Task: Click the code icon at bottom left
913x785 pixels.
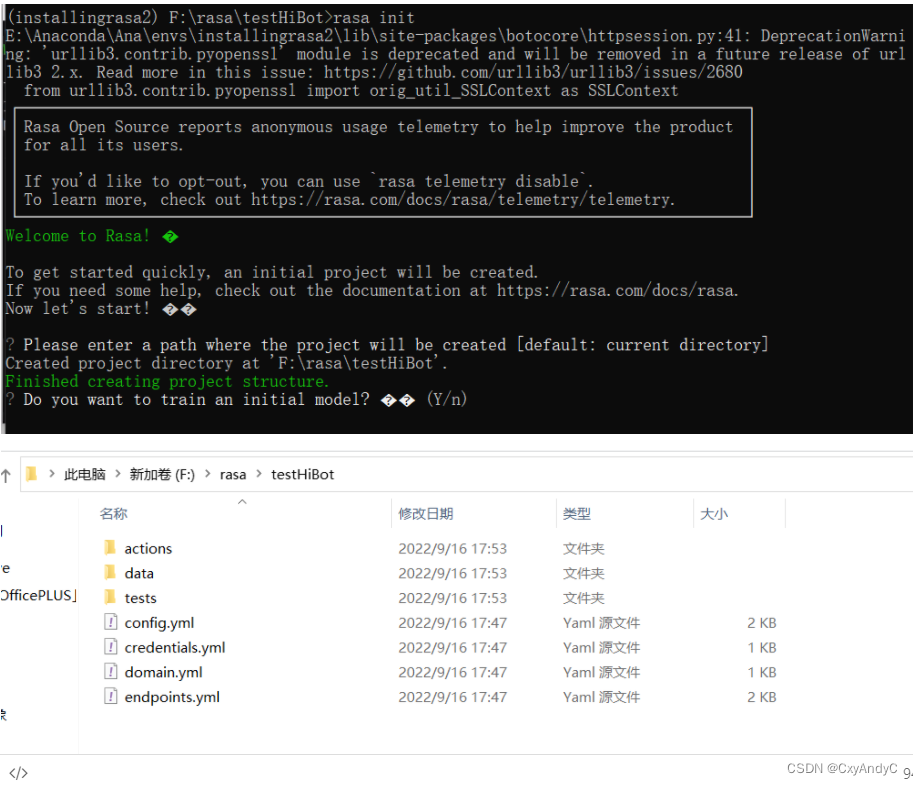Action: pos(18,773)
